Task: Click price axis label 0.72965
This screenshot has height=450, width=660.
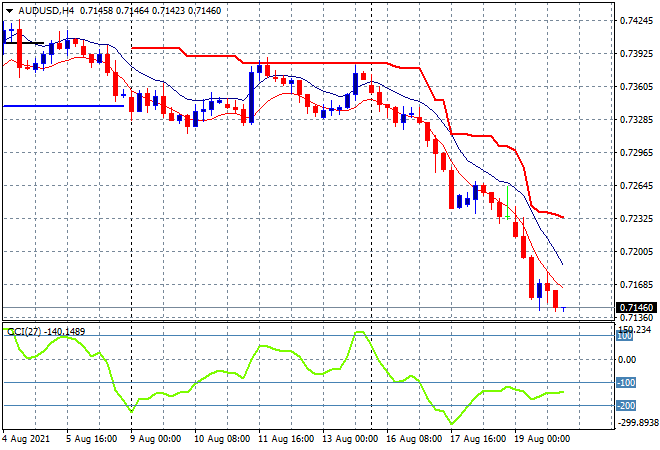Action: pos(636,152)
